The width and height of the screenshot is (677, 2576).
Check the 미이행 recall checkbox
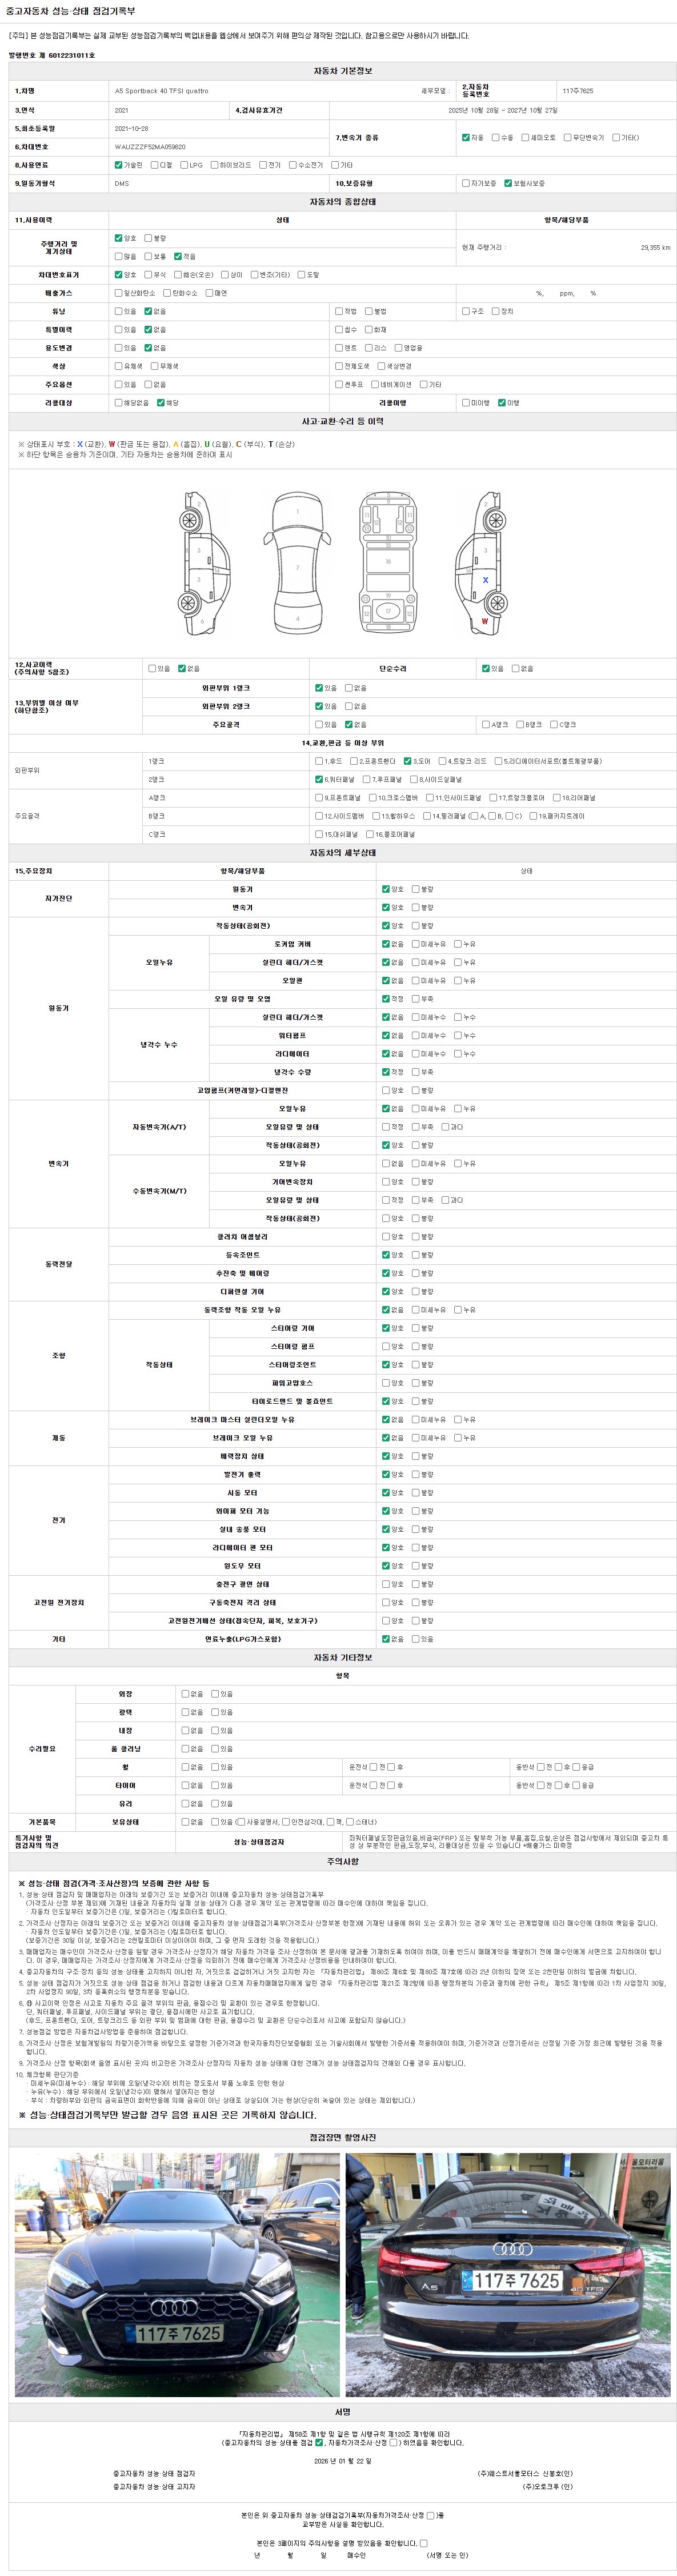coord(466,403)
